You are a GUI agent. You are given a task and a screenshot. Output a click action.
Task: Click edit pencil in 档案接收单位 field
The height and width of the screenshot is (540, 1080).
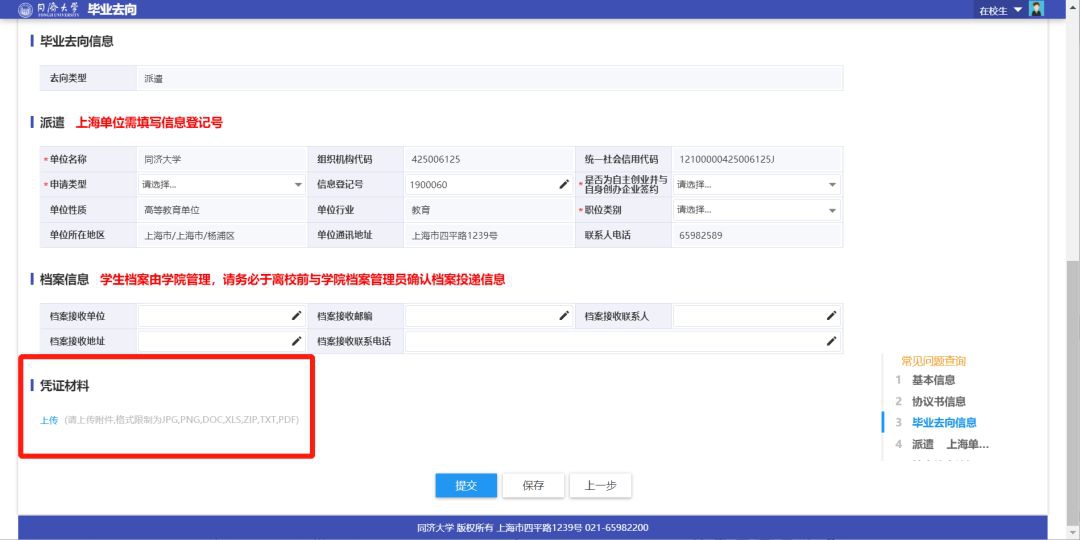[297, 316]
